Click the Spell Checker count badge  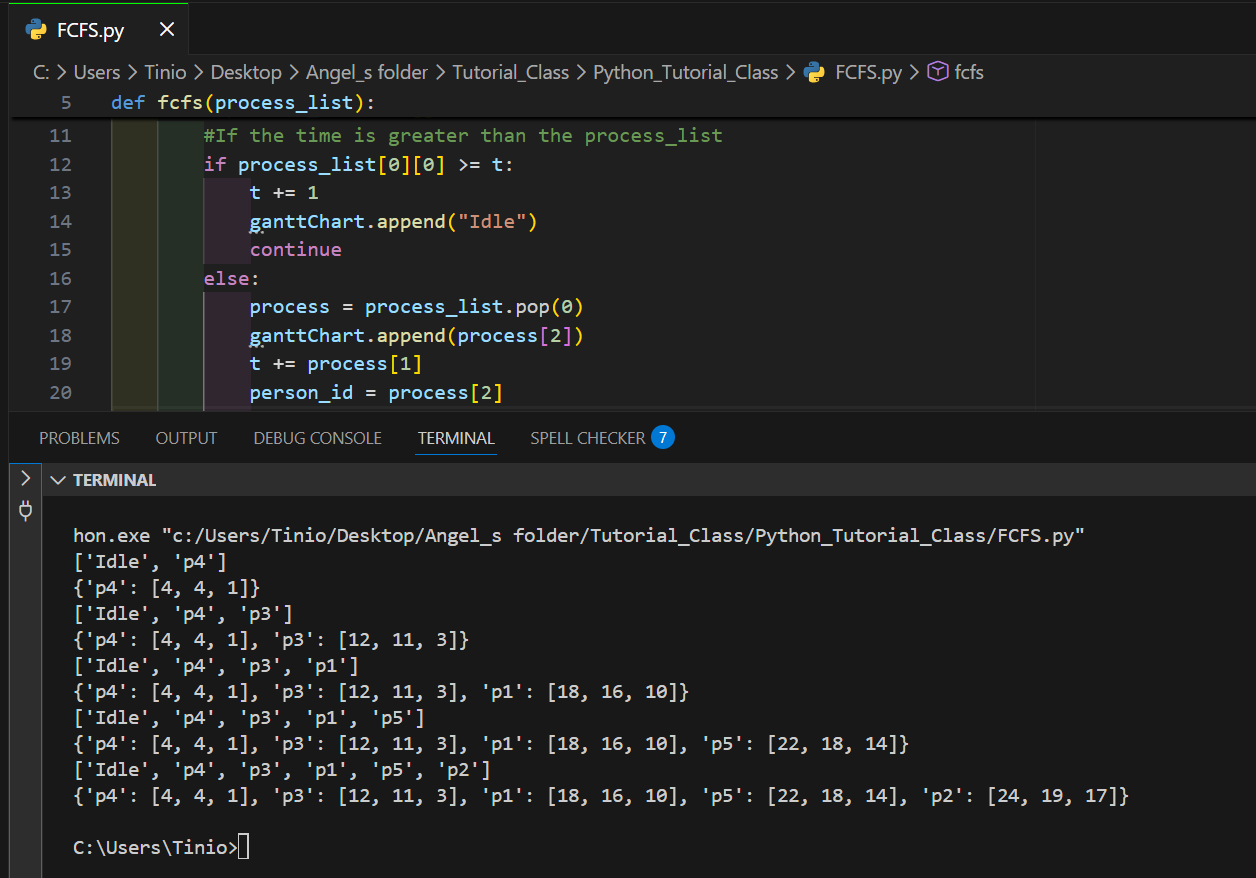click(x=662, y=437)
